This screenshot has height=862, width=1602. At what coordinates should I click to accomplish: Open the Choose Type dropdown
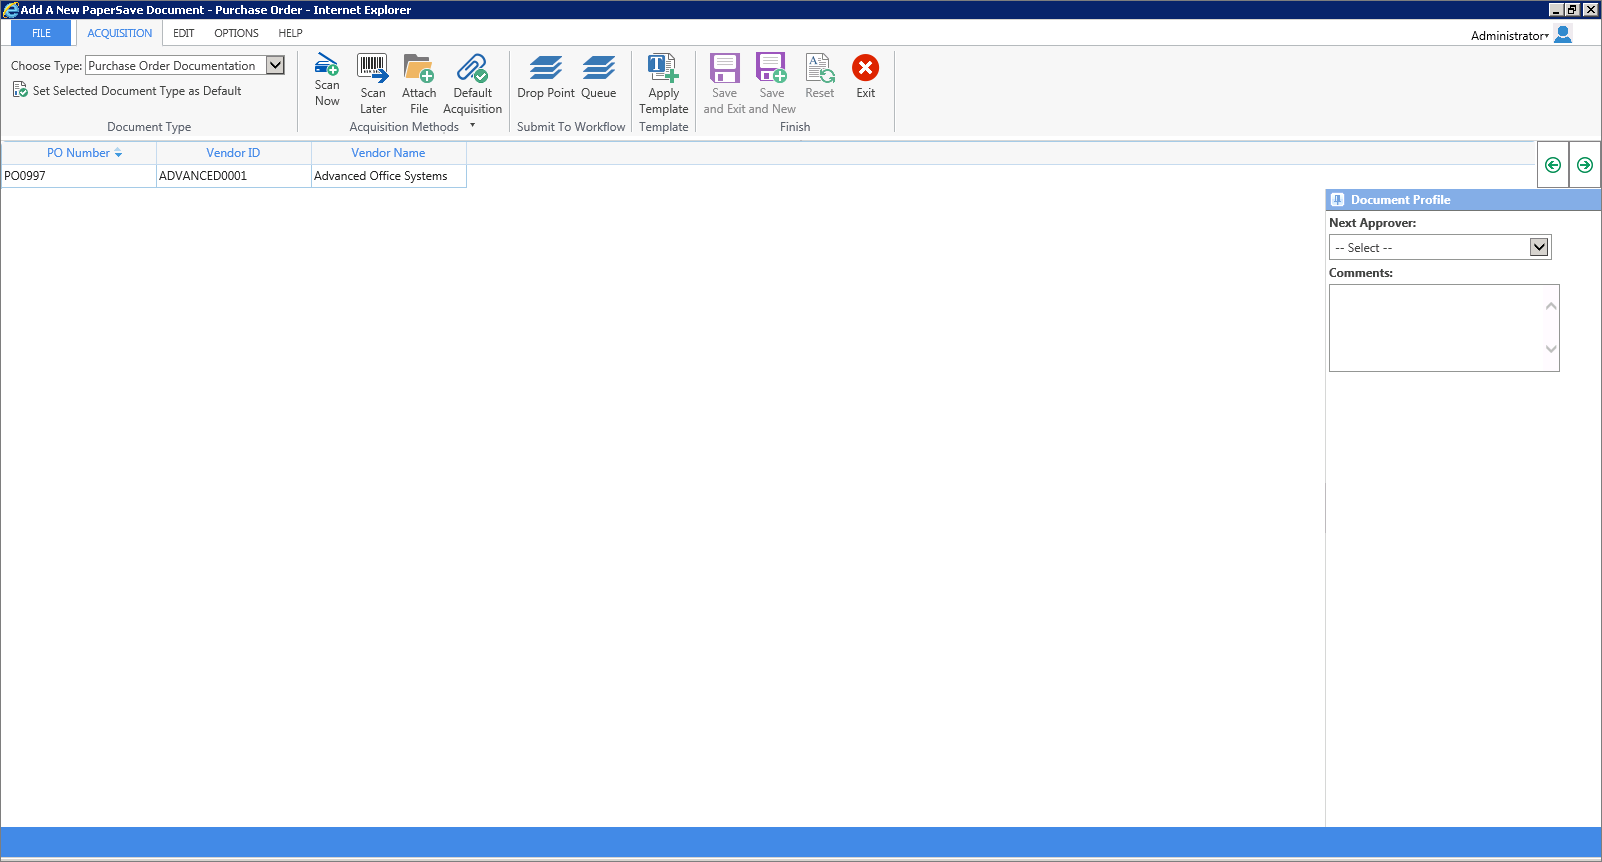(x=275, y=65)
